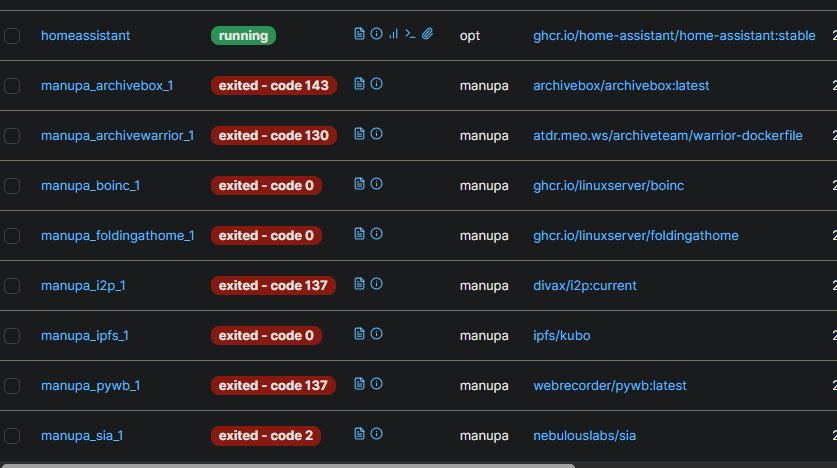The width and height of the screenshot is (837, 468).
Task: Inspect icon for manupa_sia_1
Action: click(376, 434)
